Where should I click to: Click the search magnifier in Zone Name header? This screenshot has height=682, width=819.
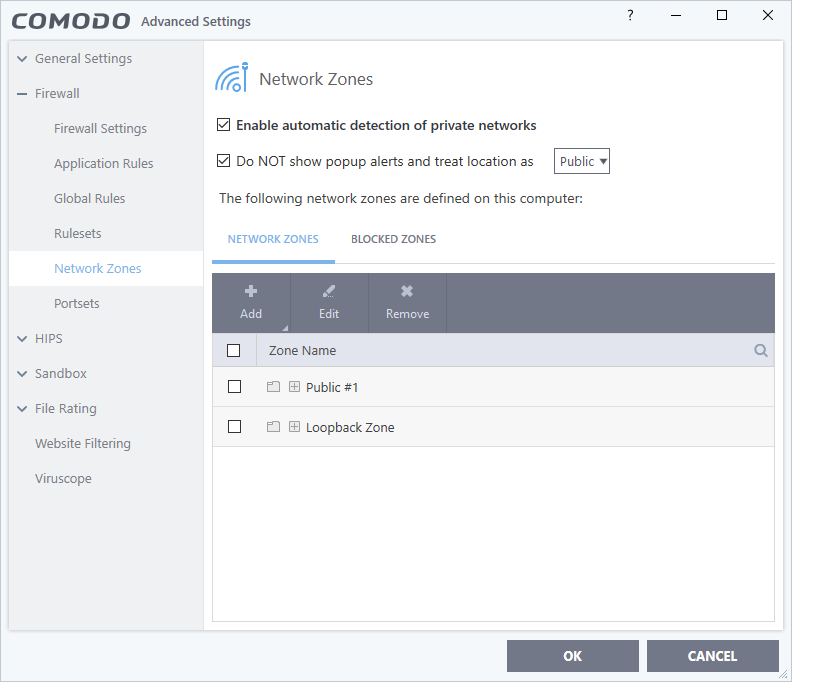click(x=761, y=351)
